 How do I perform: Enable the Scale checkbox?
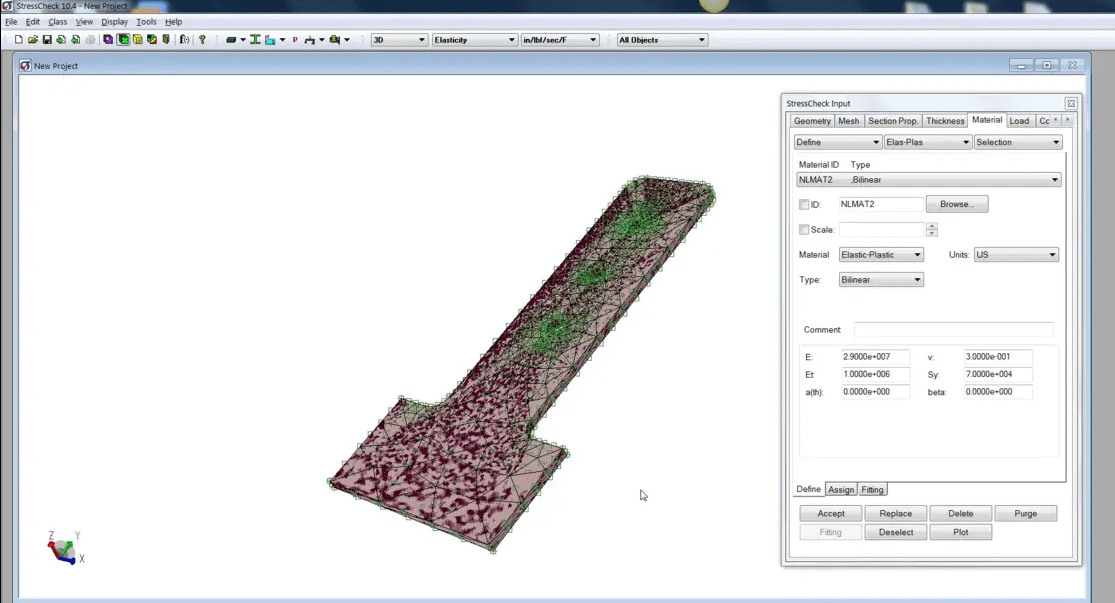804,229
